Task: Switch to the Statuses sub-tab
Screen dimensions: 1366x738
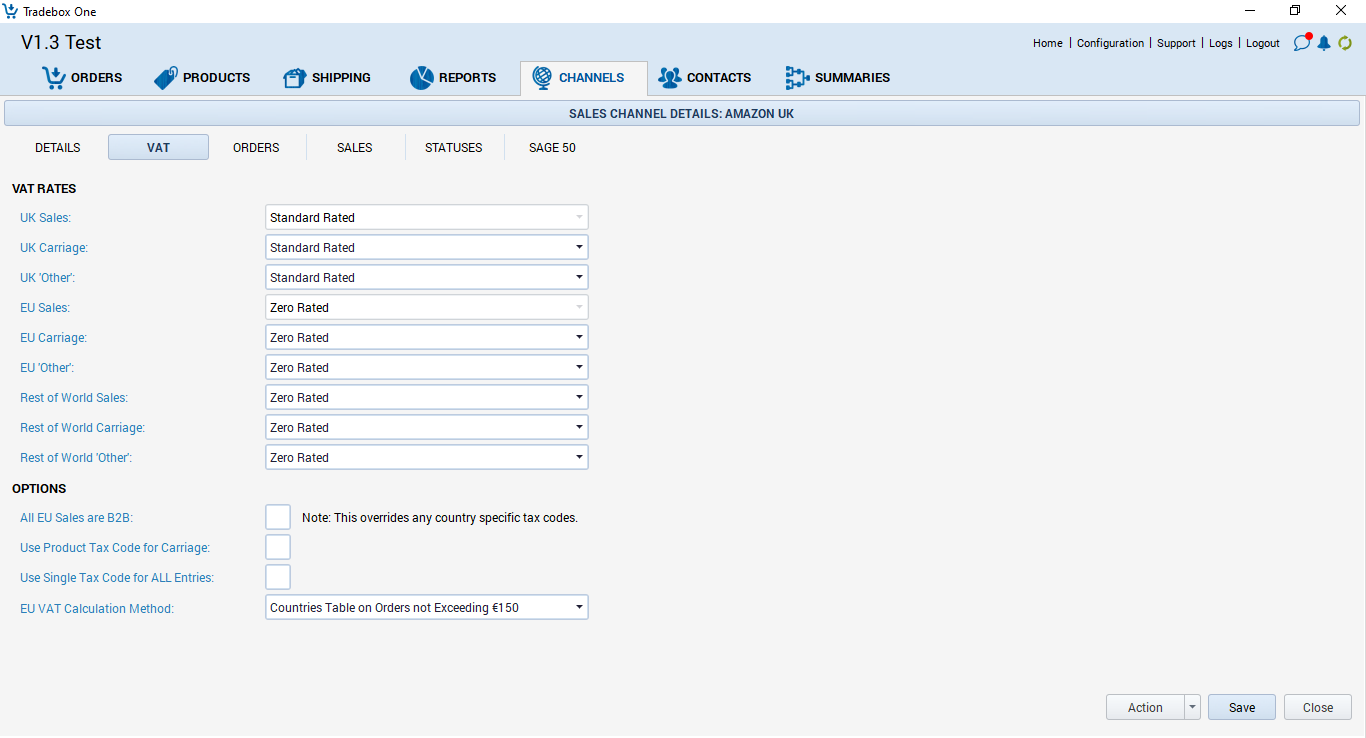Action: point(454,147)
